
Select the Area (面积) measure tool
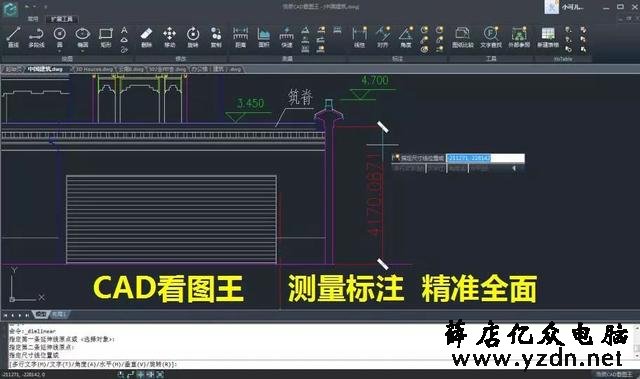tap(264, 37)
